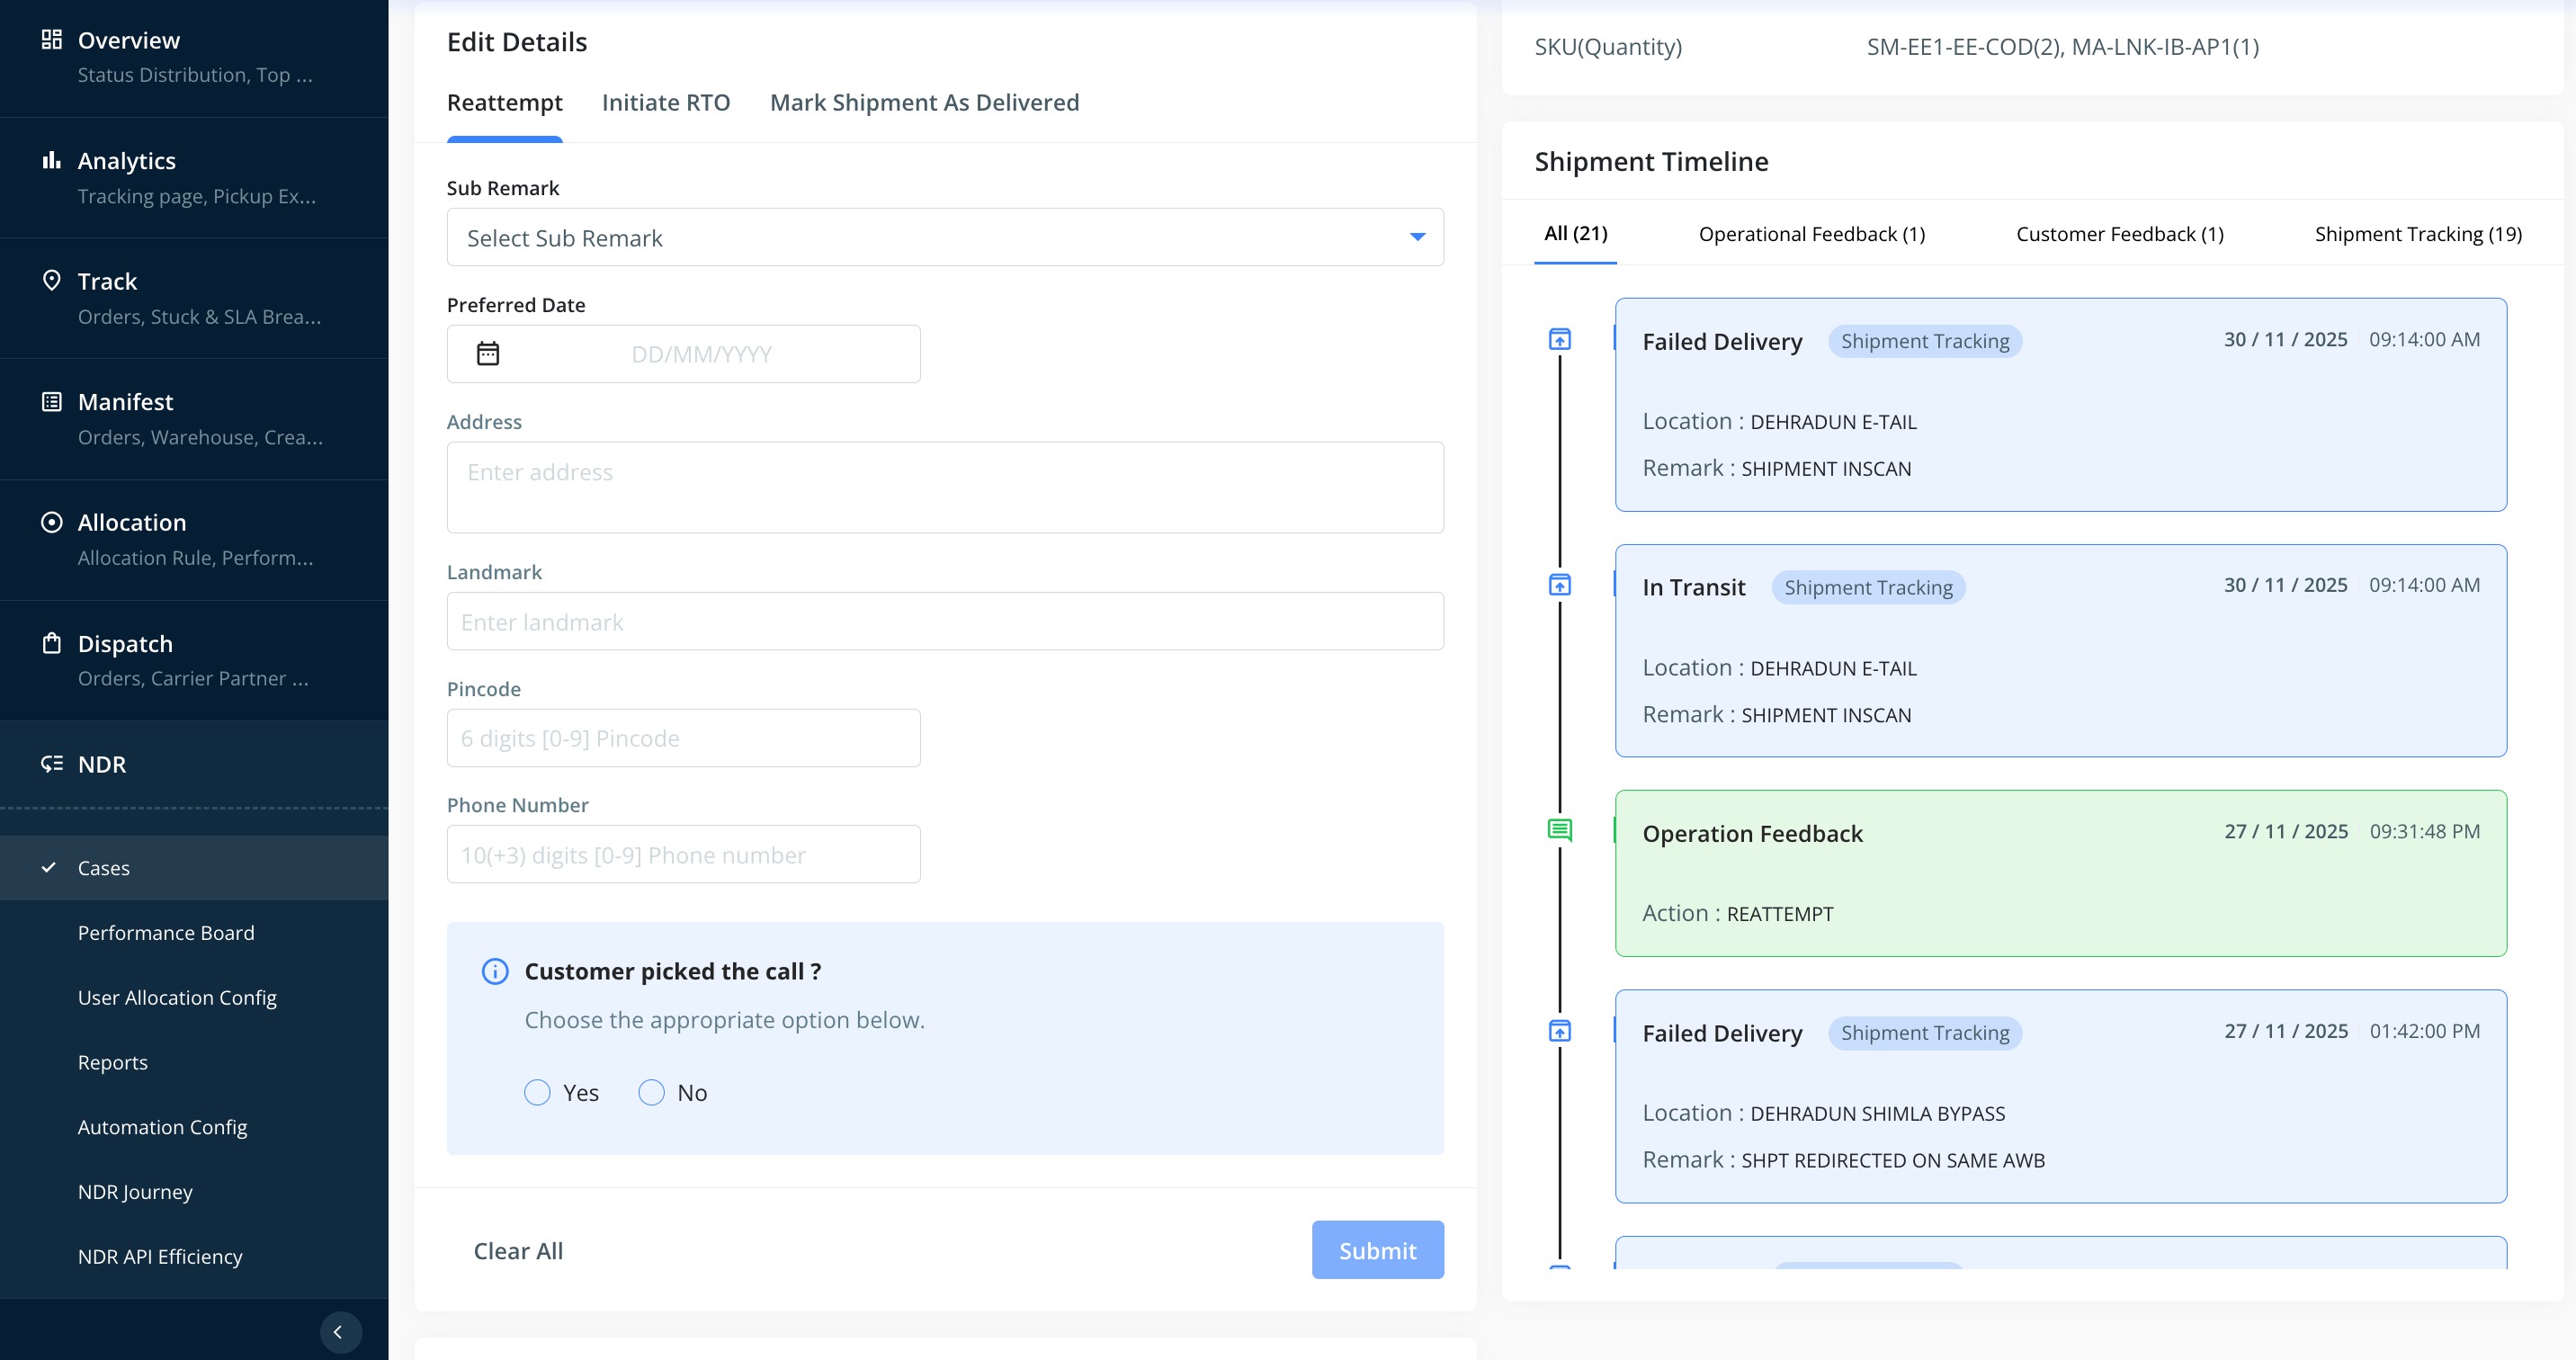The image size is (2576, 1360).
Task: Open the Select Sub Remark dropdown
Action: click(944, 238)
